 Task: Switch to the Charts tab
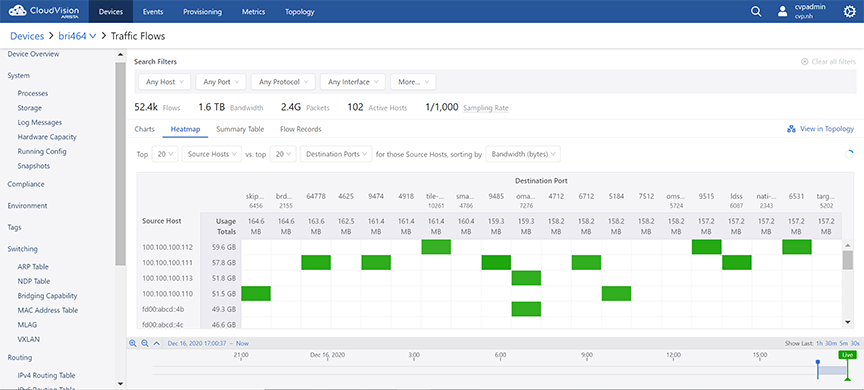click(x=144, y=129)
